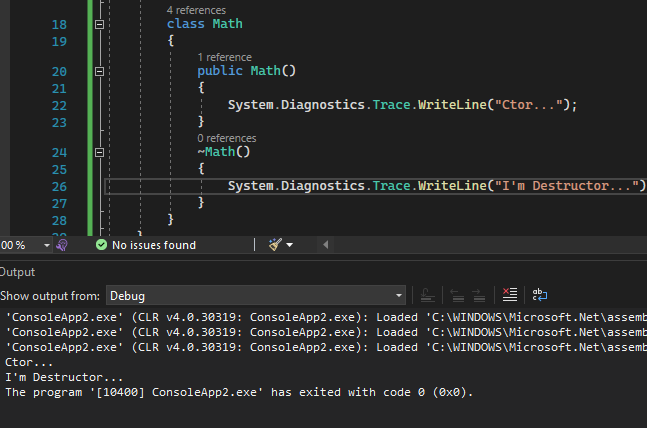This screenshot has height=428, width=647.
Task: Click the horizontal scrollbar left arrow
Action: click(326, 245)
